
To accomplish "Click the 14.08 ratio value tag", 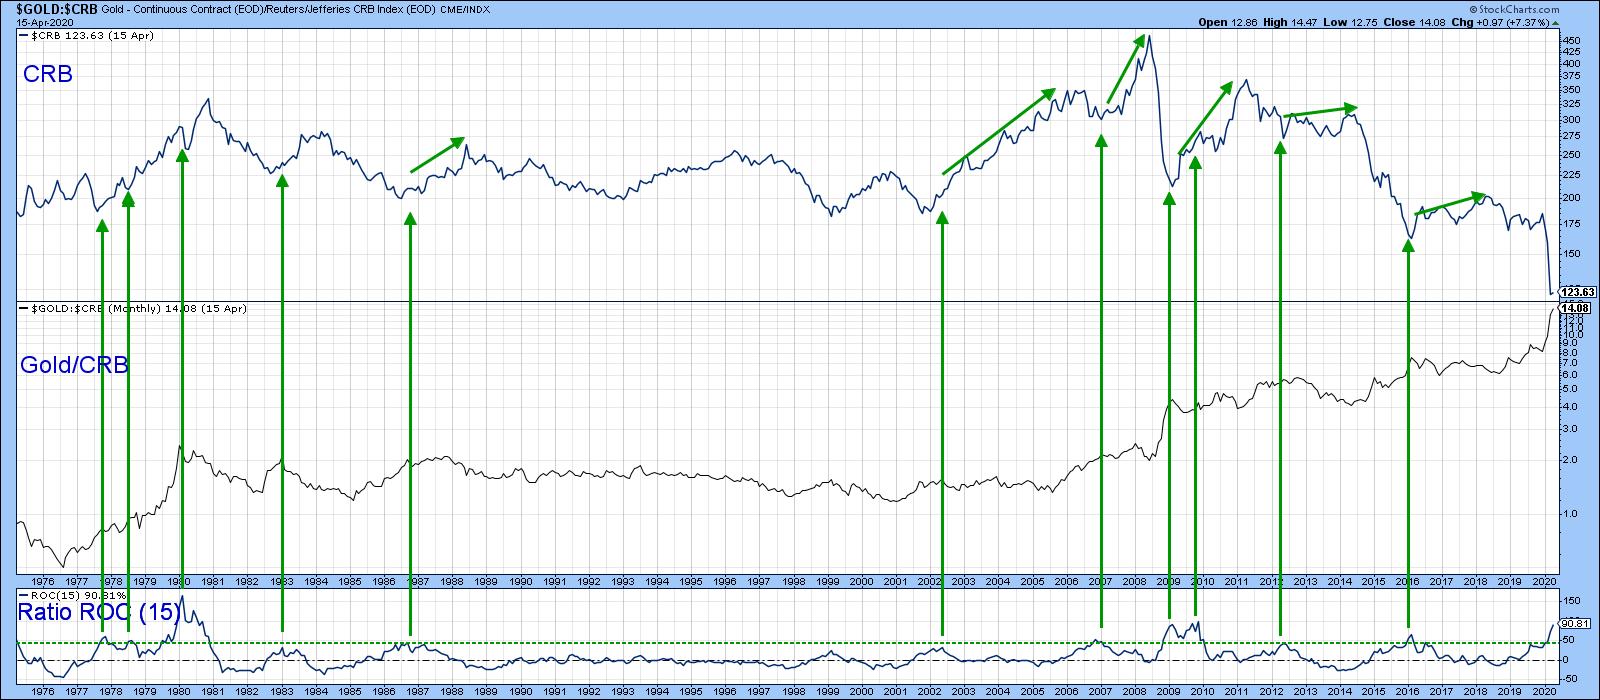I will point(1578,309).
